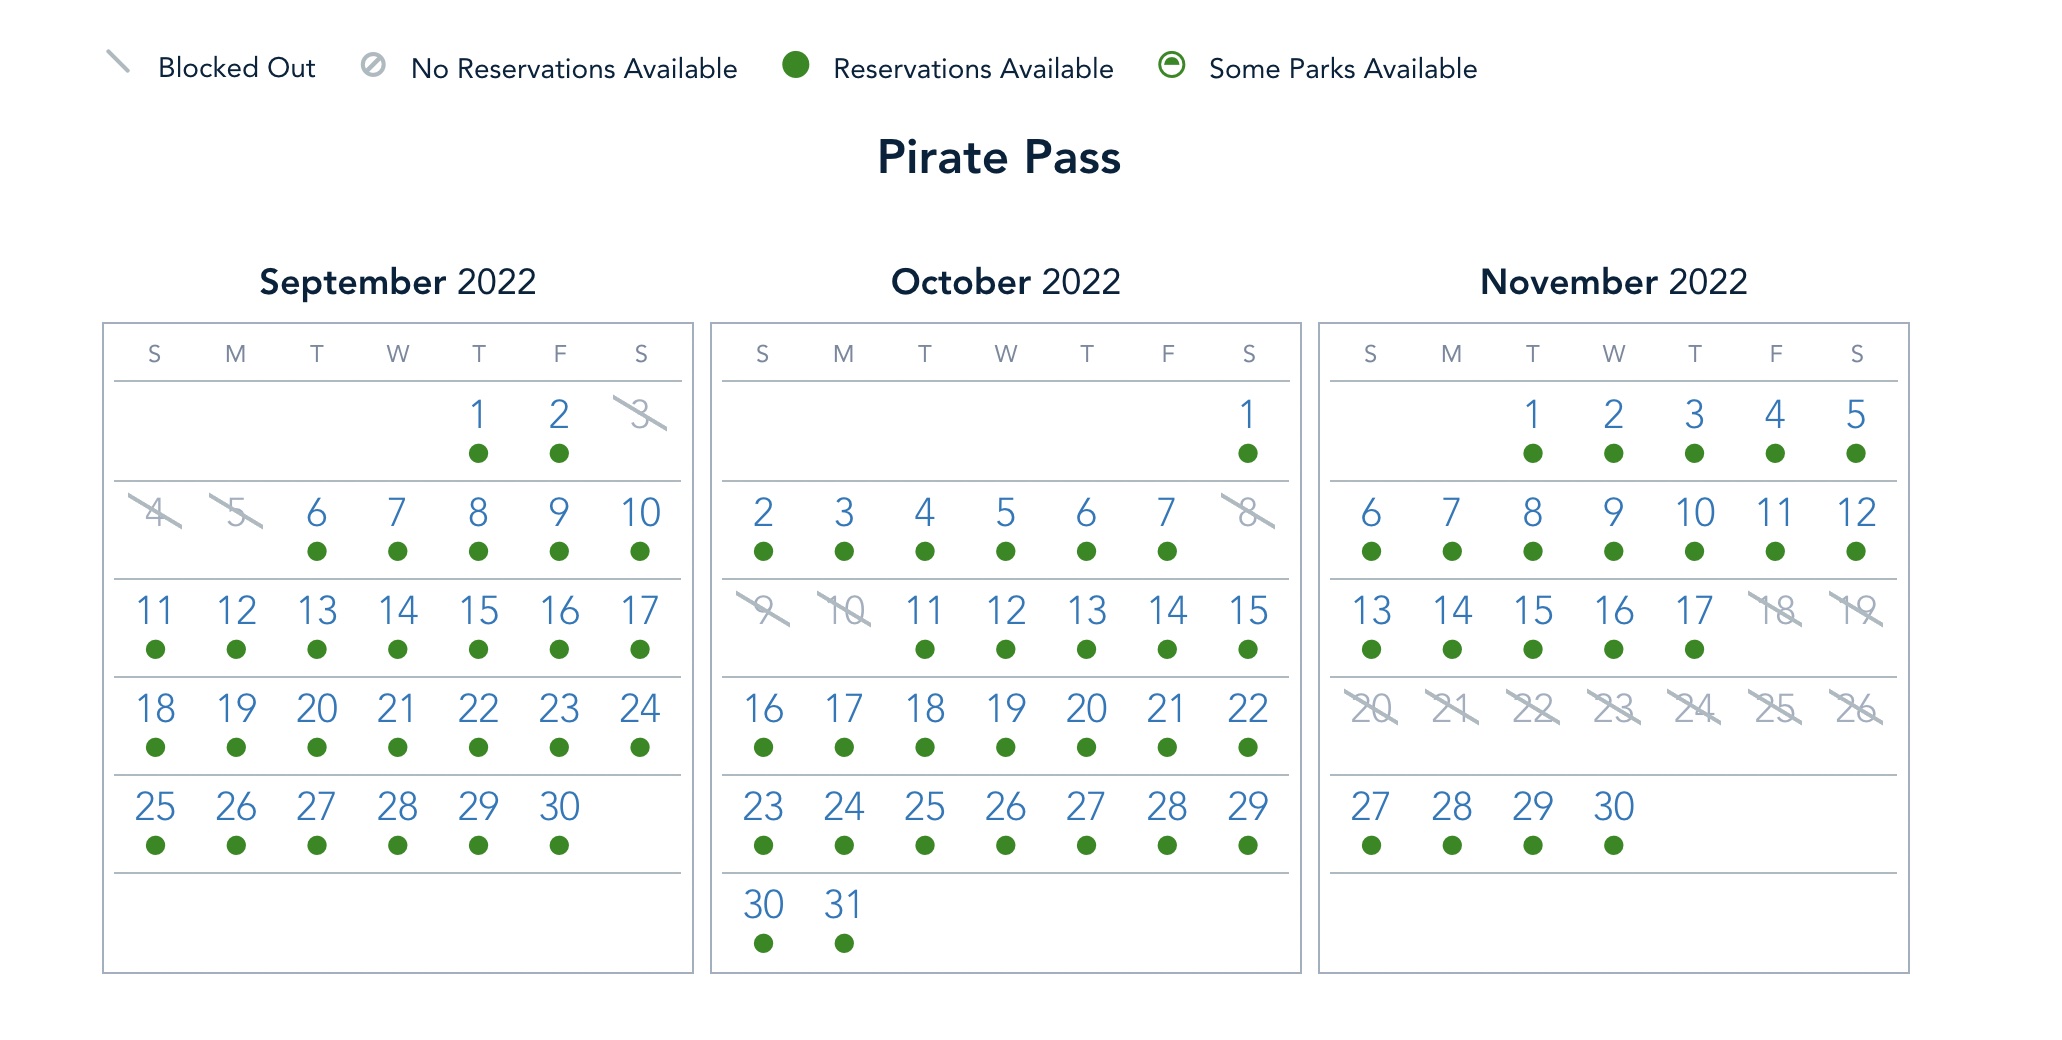Click the No Reservations Available legend icon
The width and height of the screenshot is (2062, 1040).
coord(373,65)
